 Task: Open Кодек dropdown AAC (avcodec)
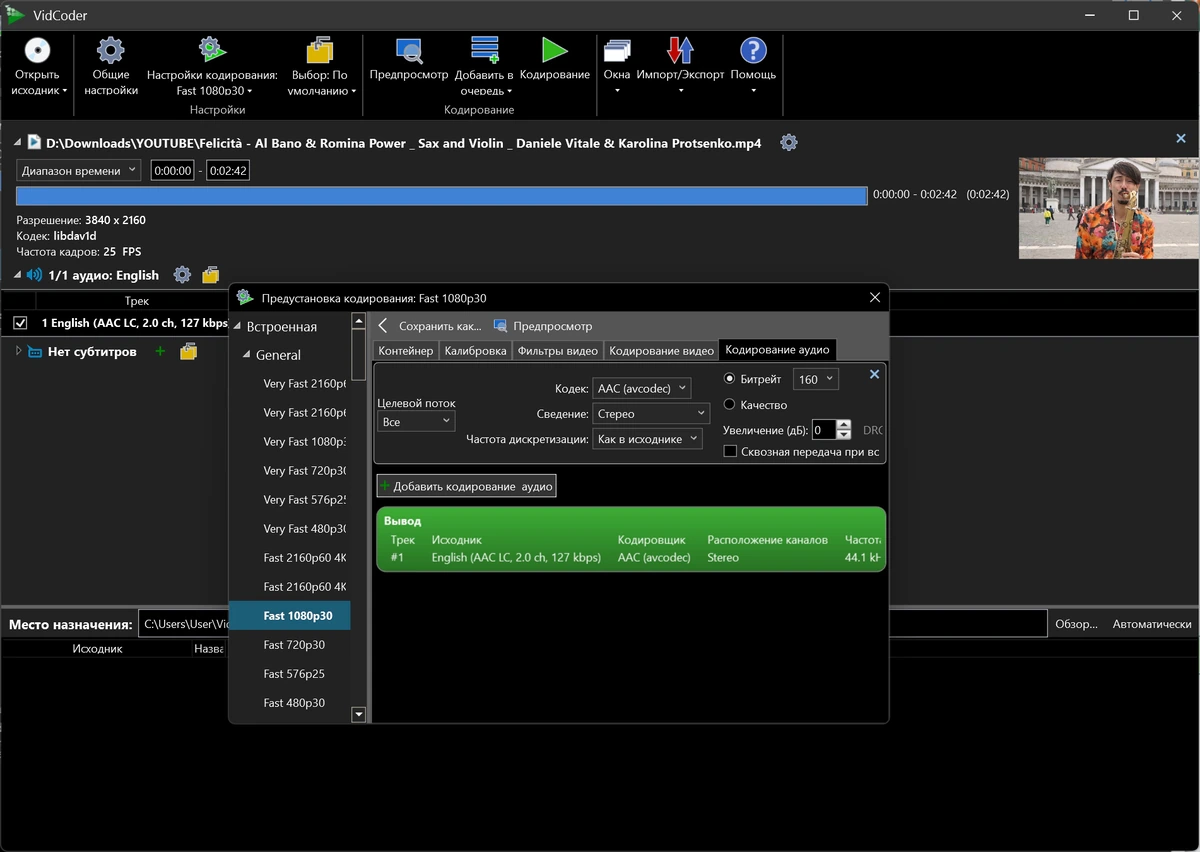coord(641,388)
